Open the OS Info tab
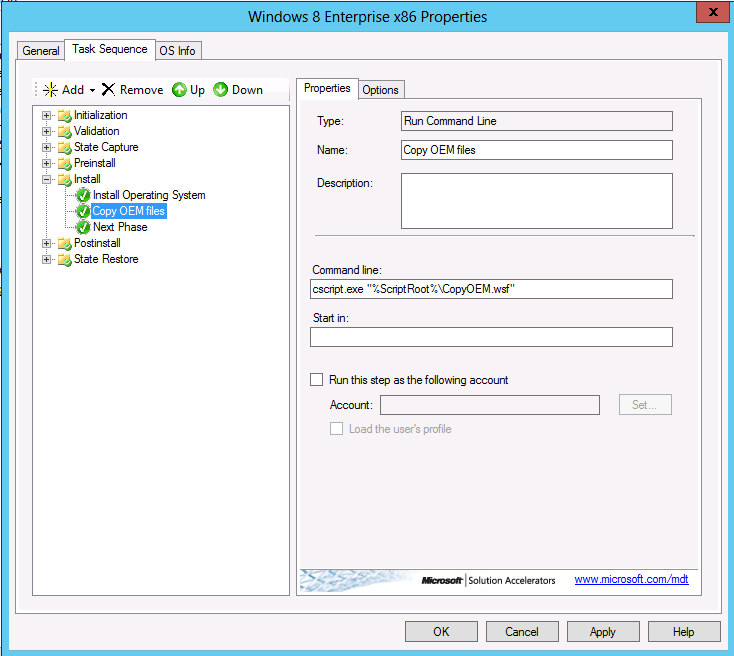734x656 pixels. (x=177, y=51)
